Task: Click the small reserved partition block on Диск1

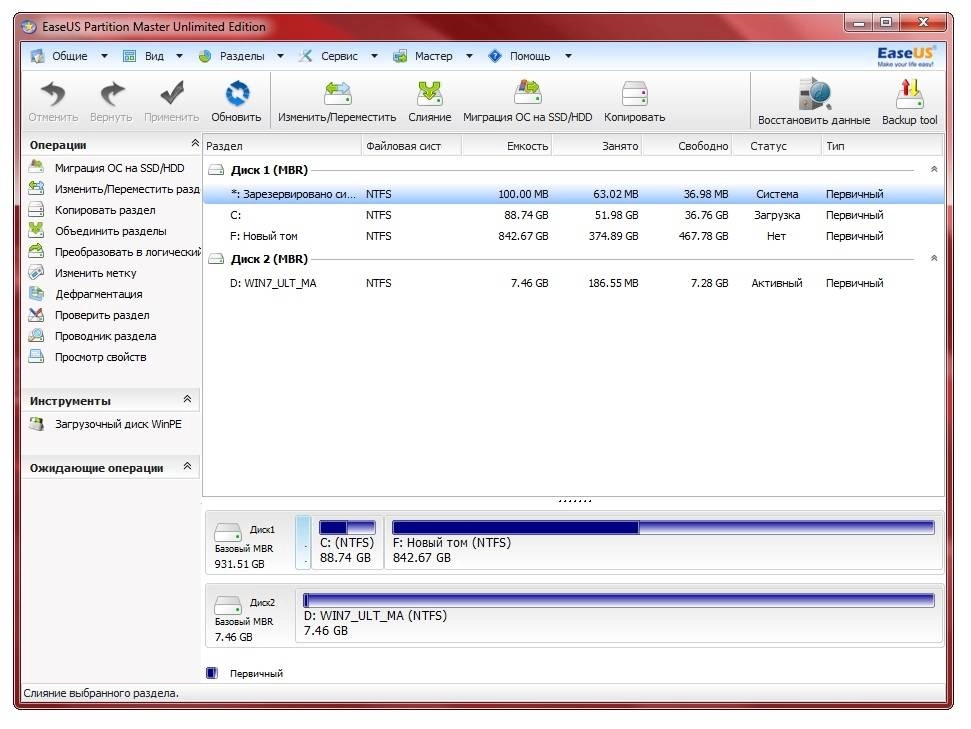Action: [303, 543]
